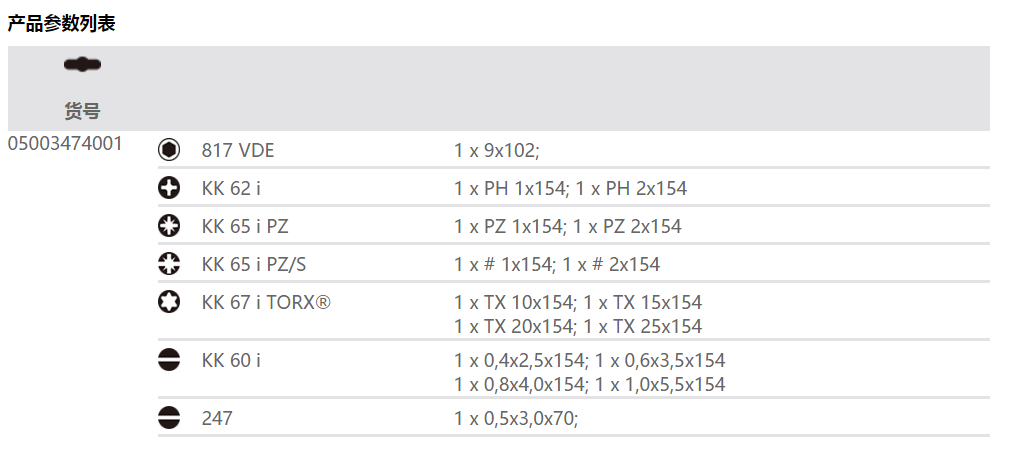The height and width of the screenshot is (475, 1012).
Task: Click the blade icon above 货号 header
Action: click(82, 66)
